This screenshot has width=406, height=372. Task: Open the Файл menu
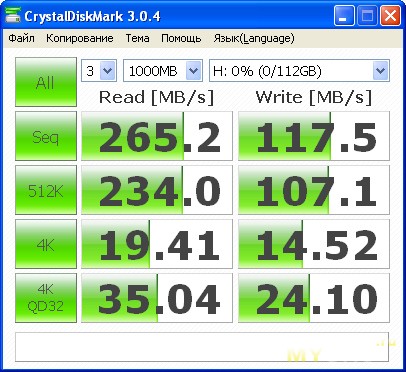tap(21, 38)
